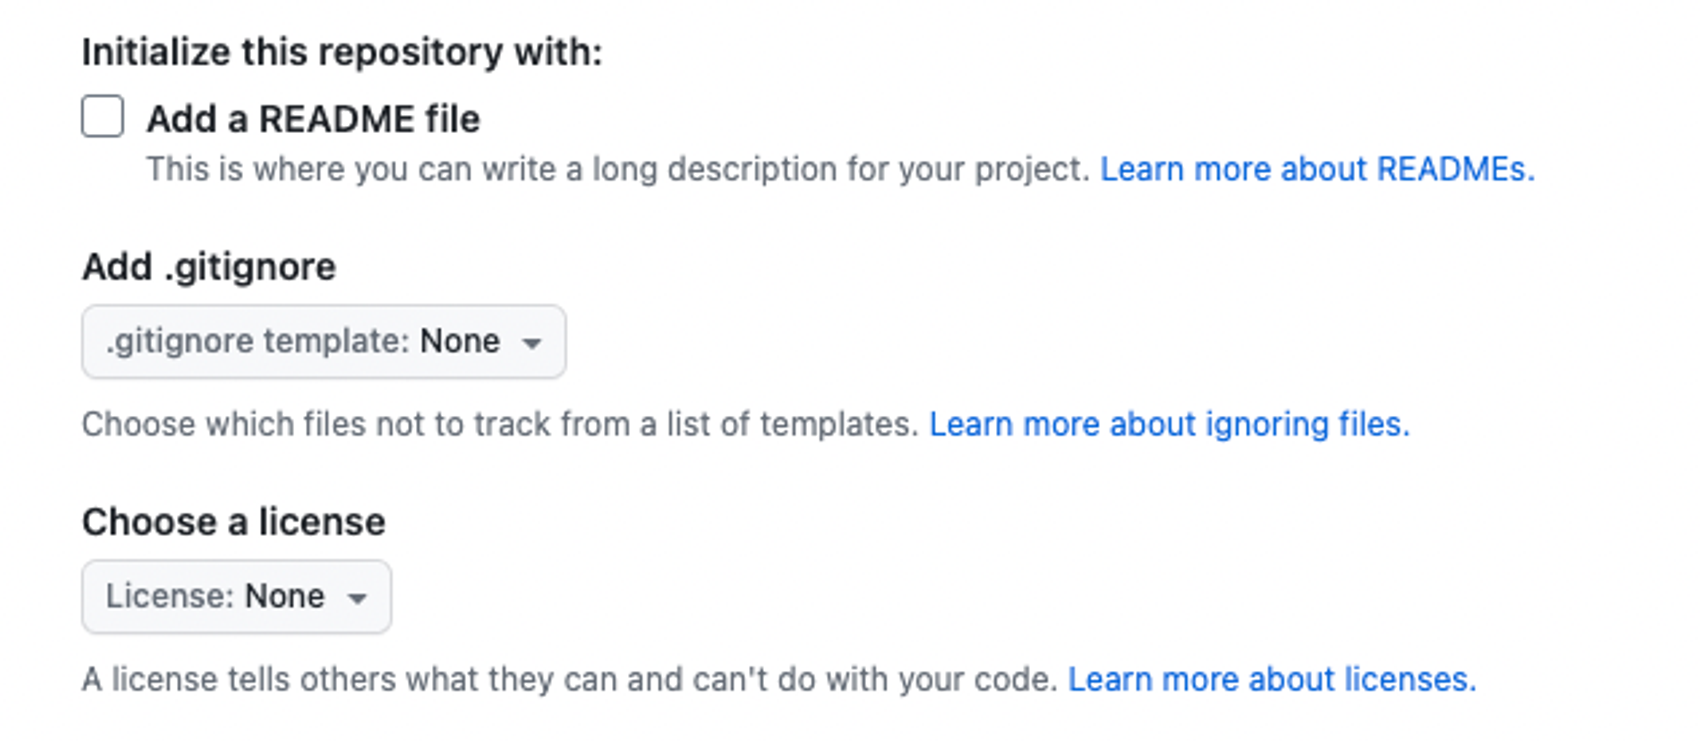Click the 'A license tells others' helper text
Screen dimensions: 1700x741
tap(569, 679)
